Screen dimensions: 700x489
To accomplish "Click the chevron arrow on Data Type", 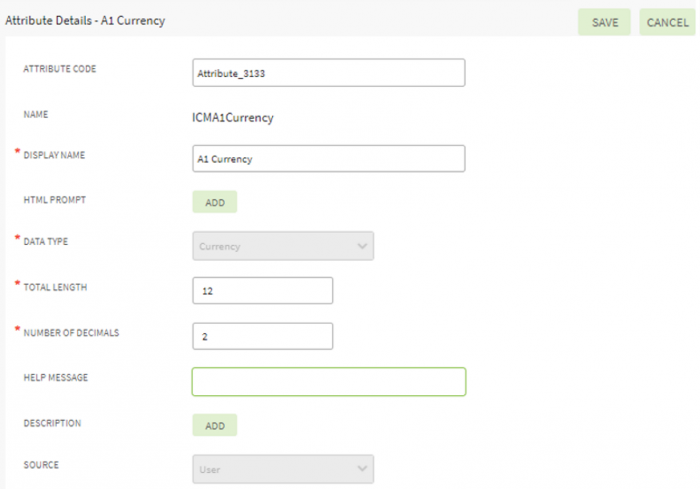I will (x=361, y=246).
